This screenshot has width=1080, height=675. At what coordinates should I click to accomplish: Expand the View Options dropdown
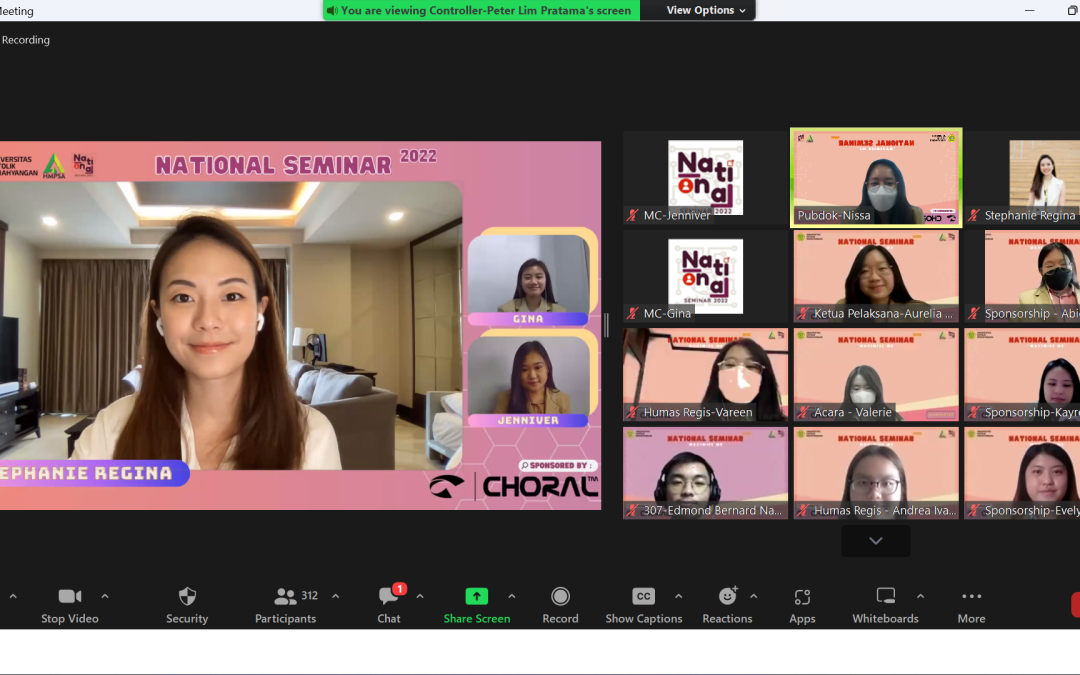click(707, 10)
